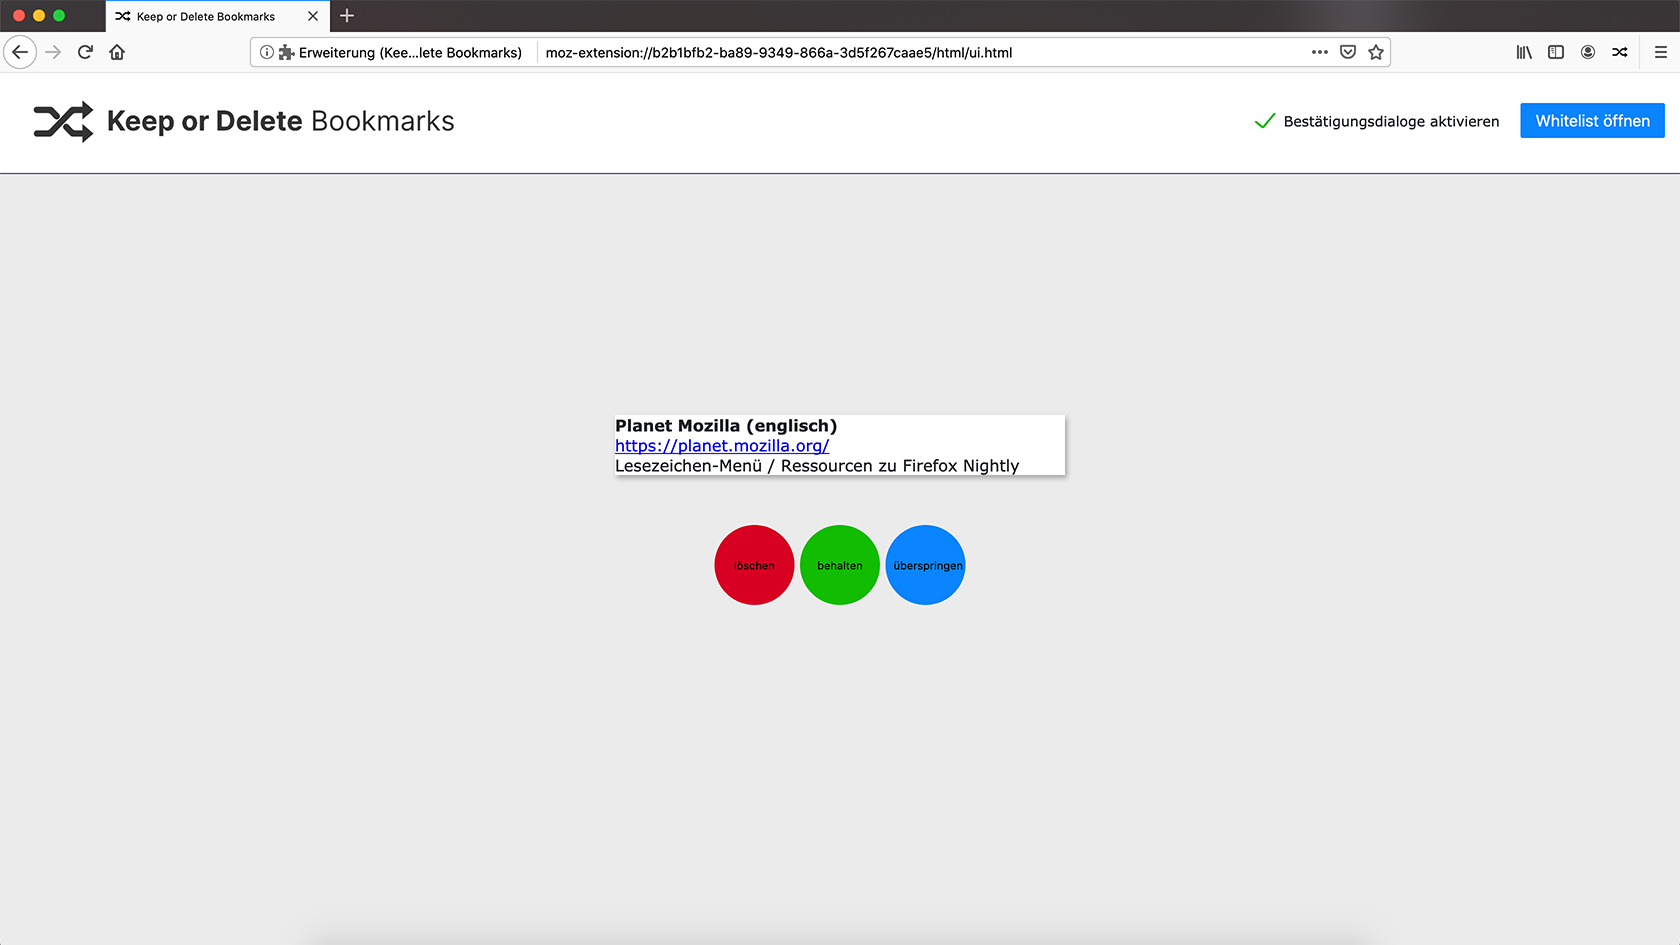Click the shuffle logo in the page header
The height and width of the screenshot is (945, 1680).
pos(63,121)
